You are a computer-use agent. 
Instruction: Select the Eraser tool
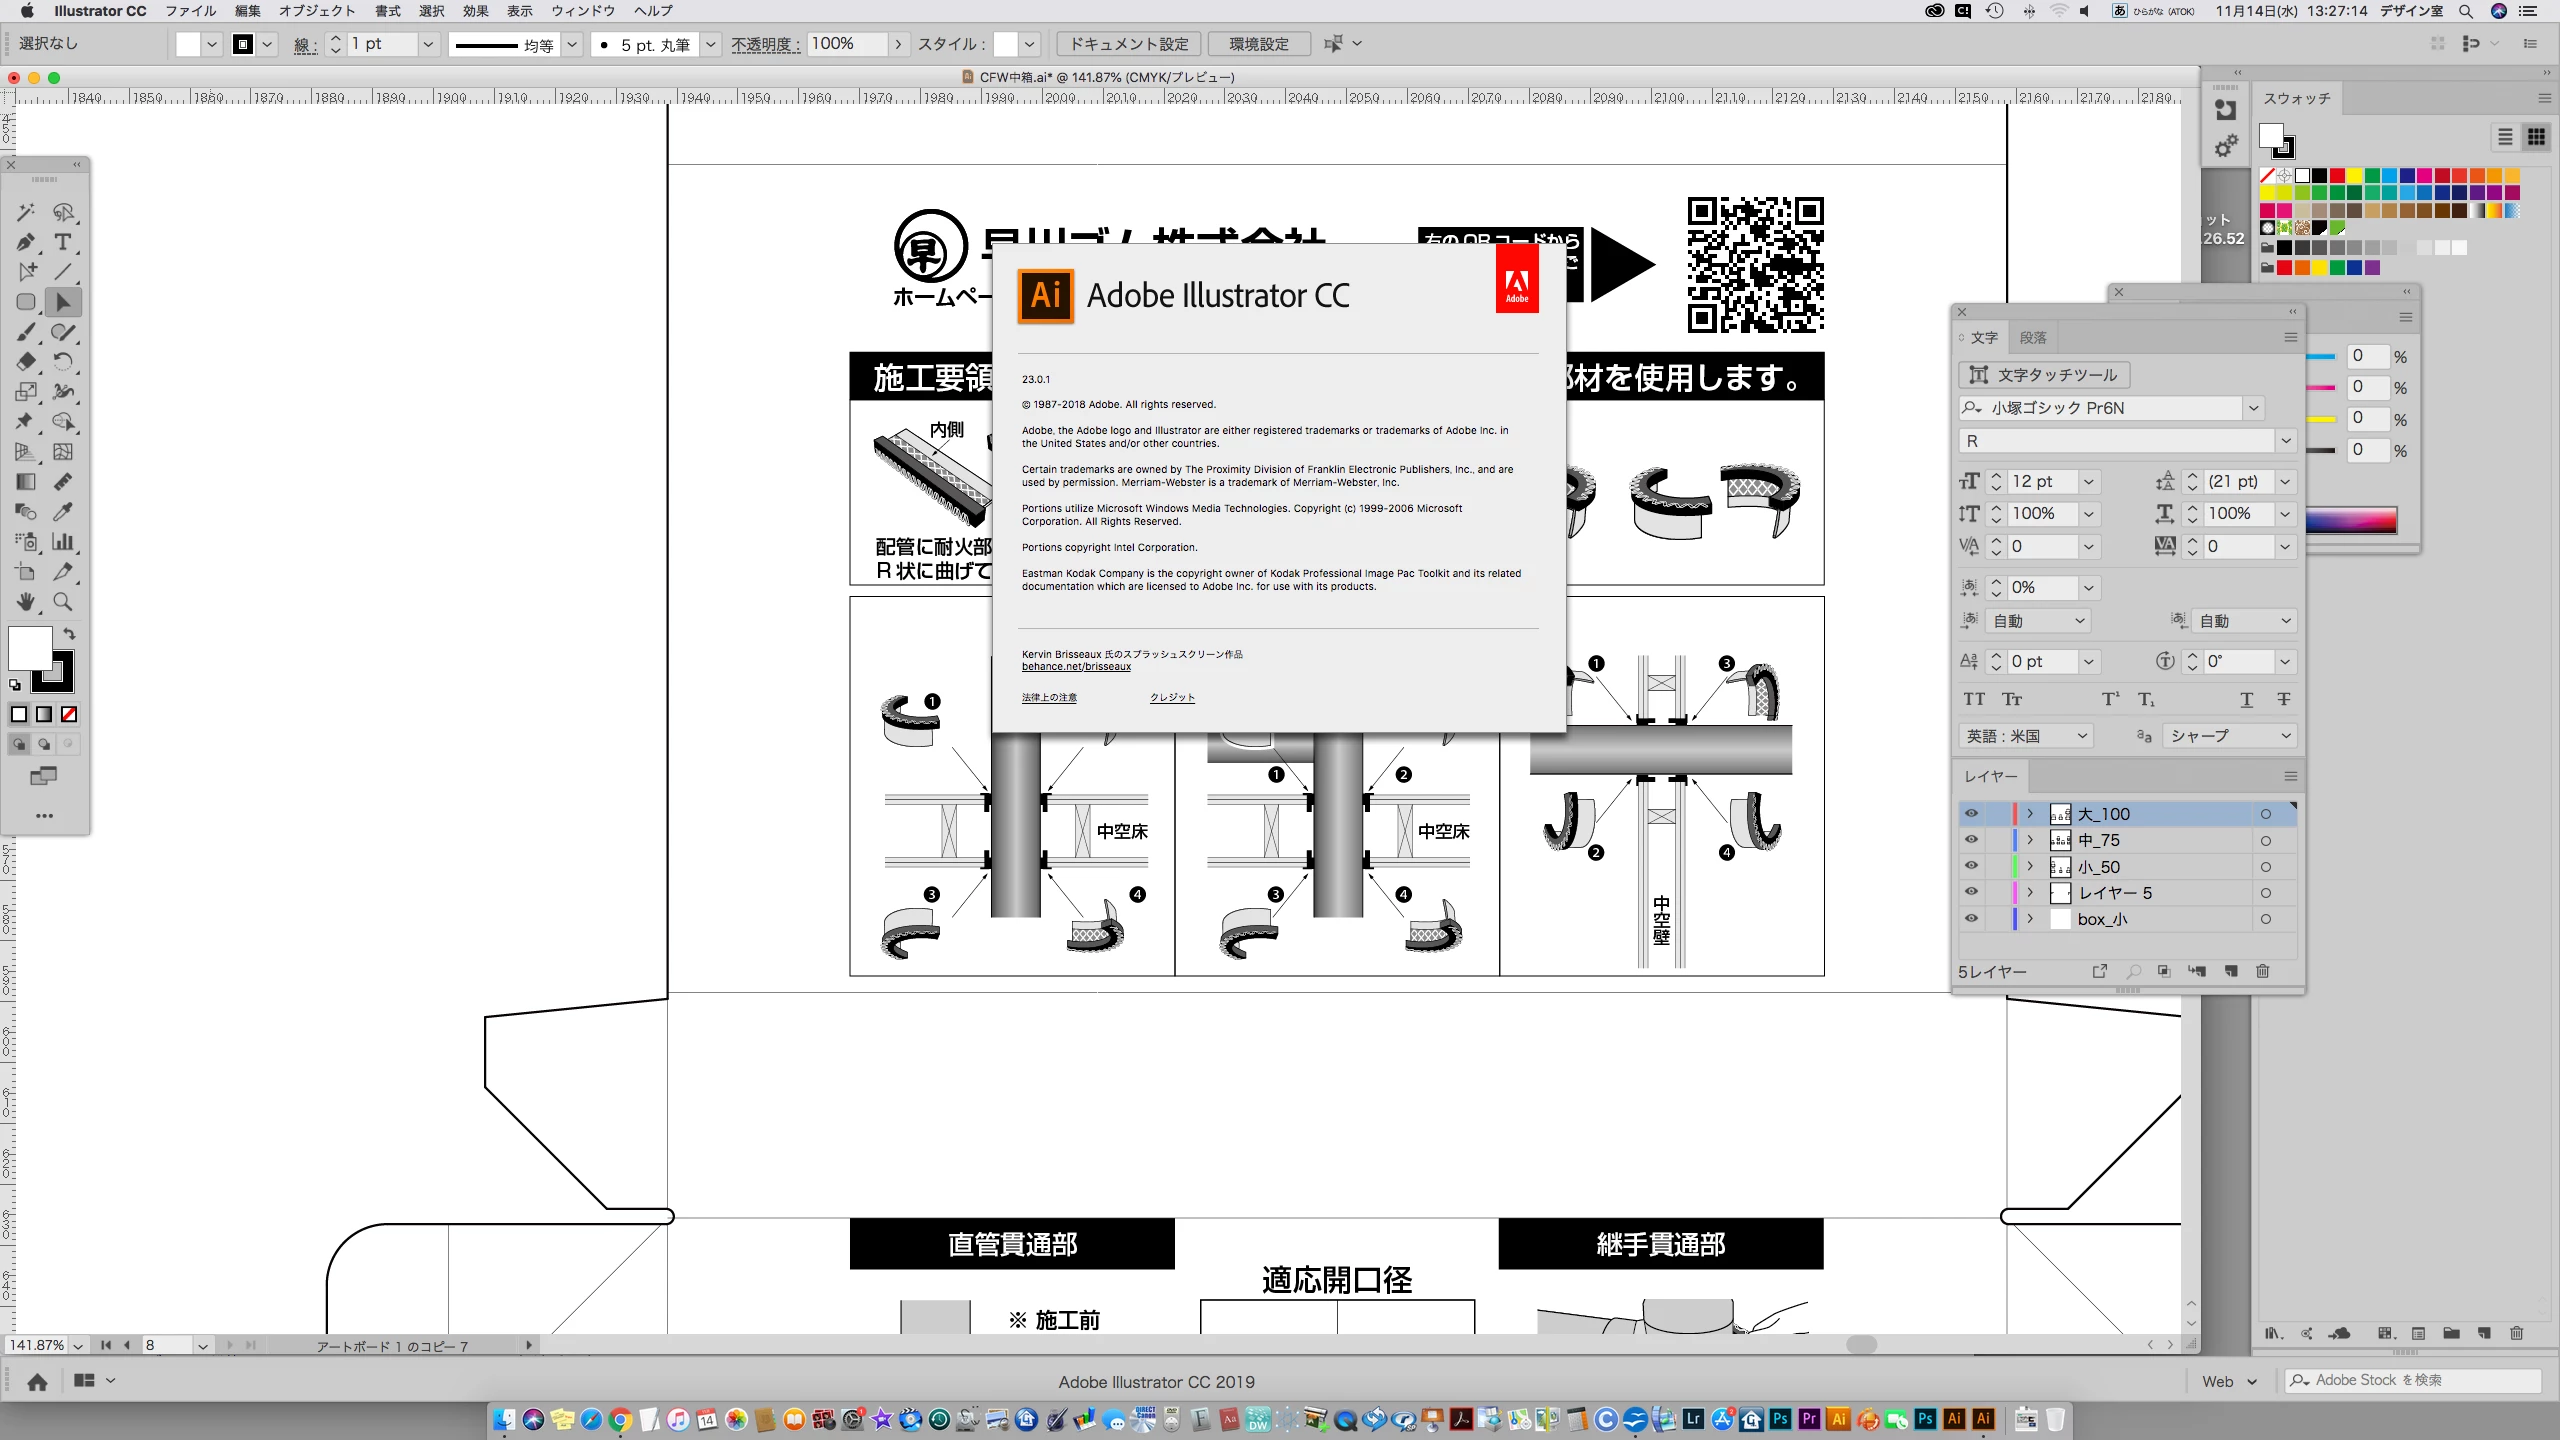[26, 362]
